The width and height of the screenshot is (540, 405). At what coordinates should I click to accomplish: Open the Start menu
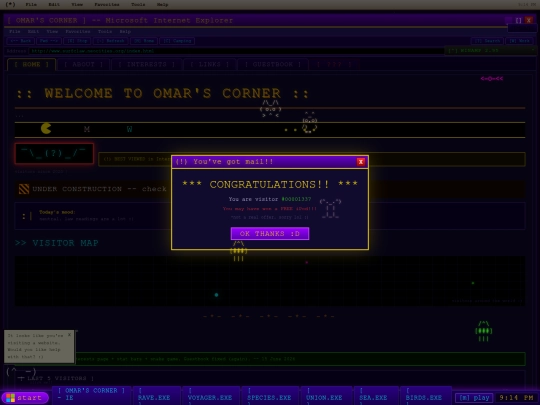click(24, 398)
